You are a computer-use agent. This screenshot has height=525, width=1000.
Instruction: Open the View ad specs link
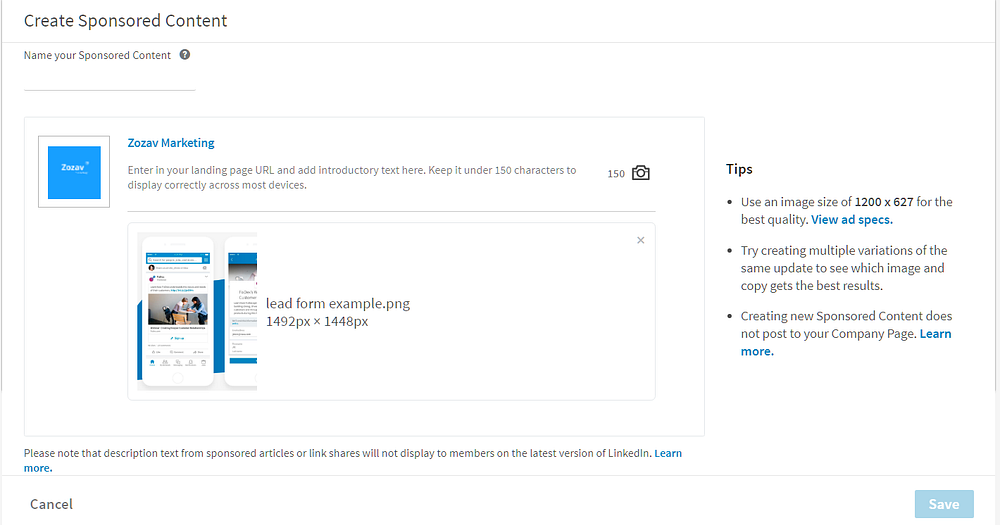coord(852,219)
